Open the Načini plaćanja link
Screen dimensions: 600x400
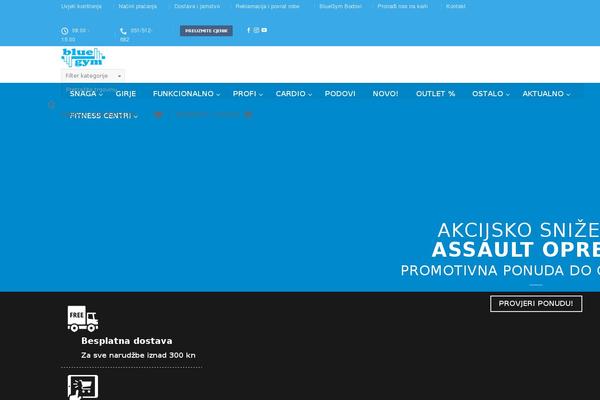click(x=138, y=6)
